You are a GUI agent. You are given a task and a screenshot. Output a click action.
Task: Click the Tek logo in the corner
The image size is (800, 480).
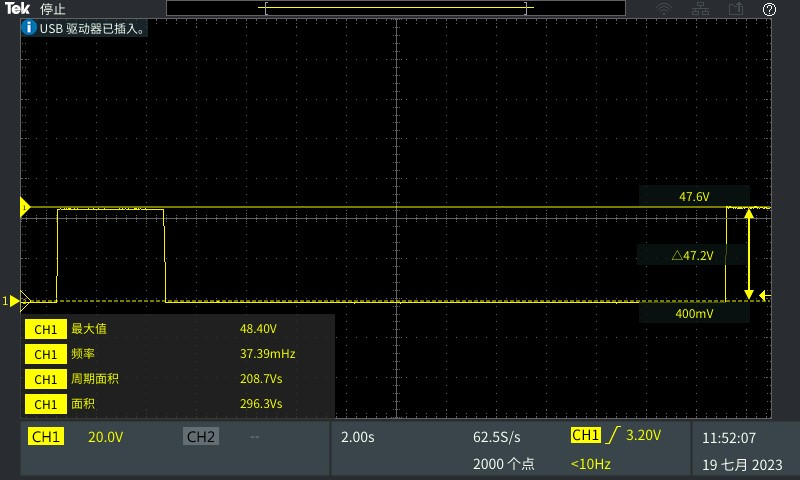pos(18,9)
